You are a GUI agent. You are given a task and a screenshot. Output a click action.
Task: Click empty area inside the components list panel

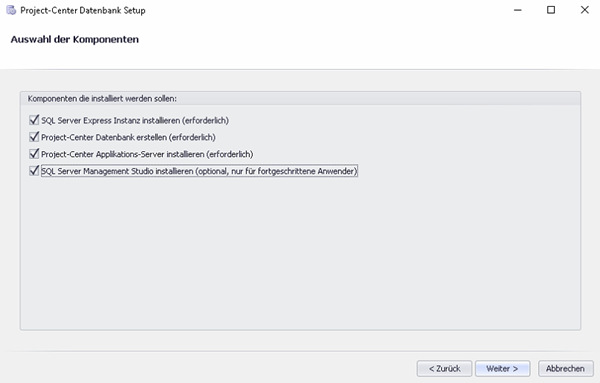click(300, 253)
